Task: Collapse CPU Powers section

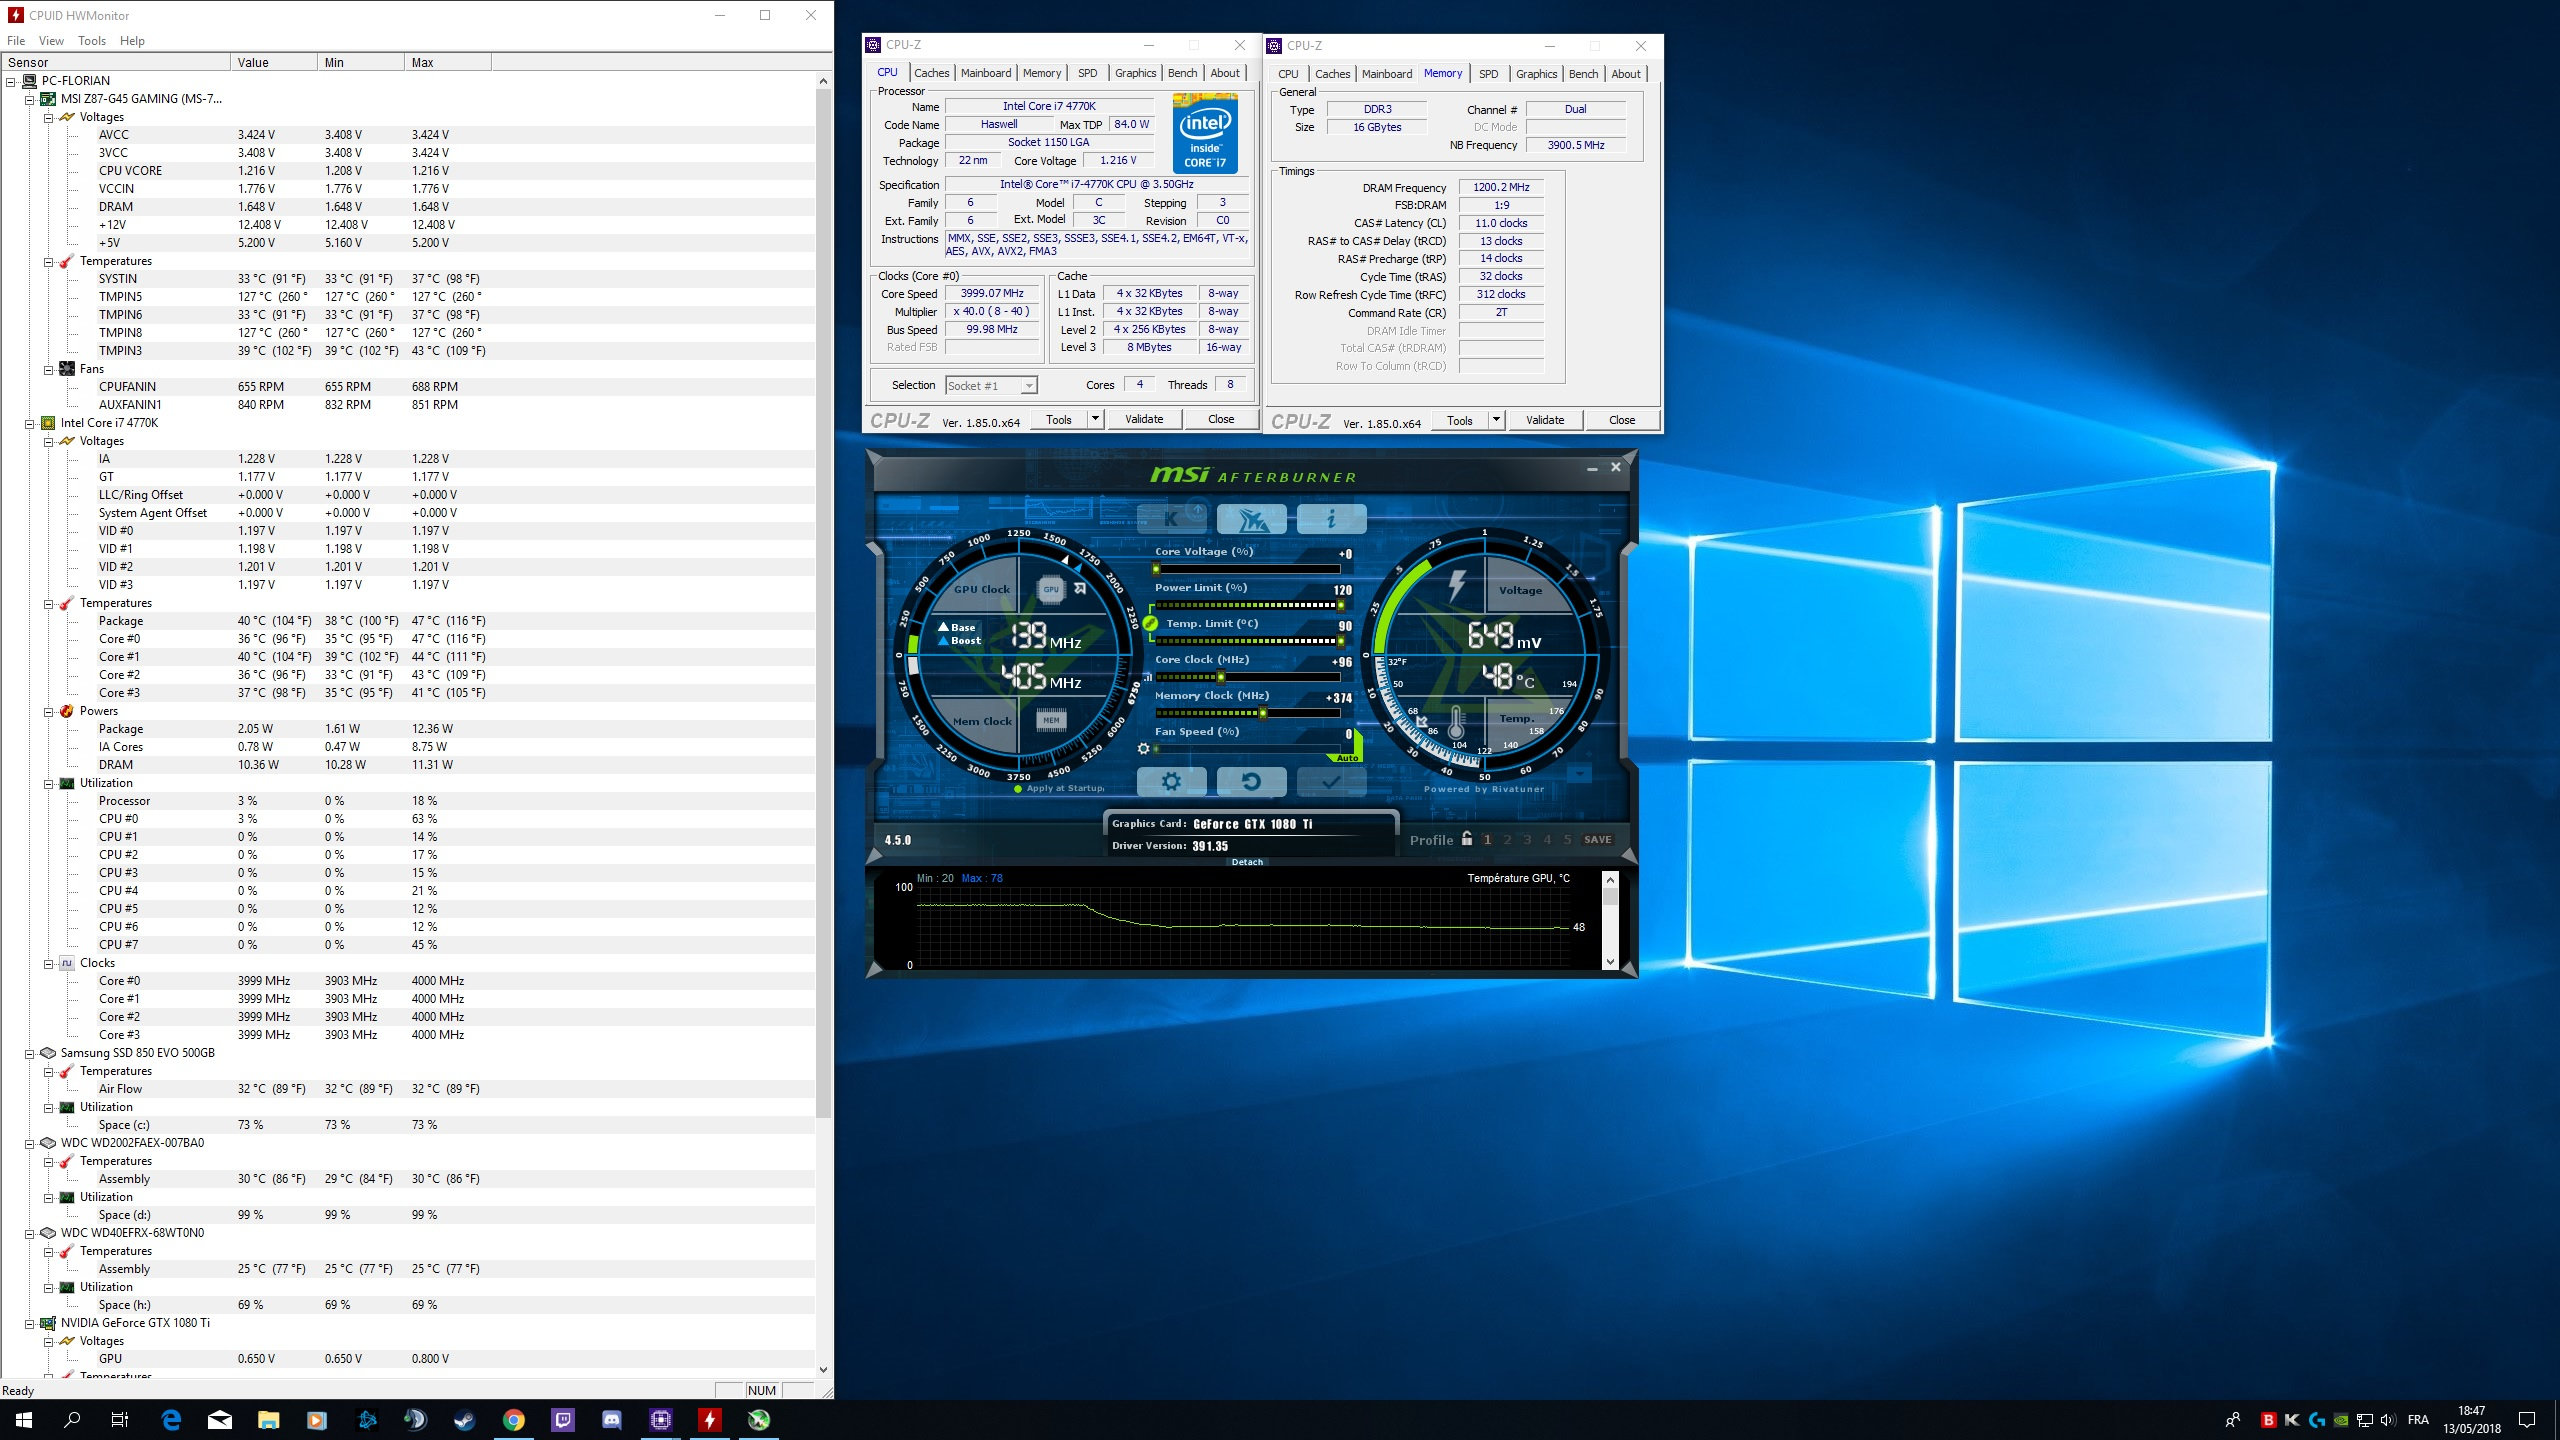Action: pyautogui.click(x=48, y=711)
